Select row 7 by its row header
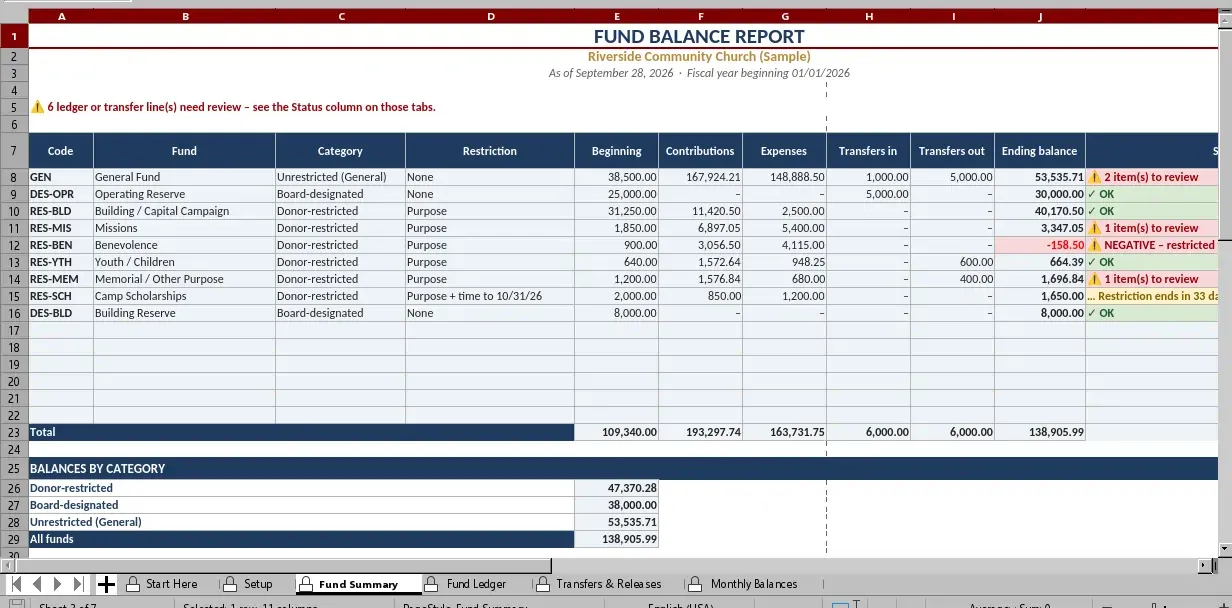The width and height of the screenshot is (1232, 608). (x=14, y=151)
